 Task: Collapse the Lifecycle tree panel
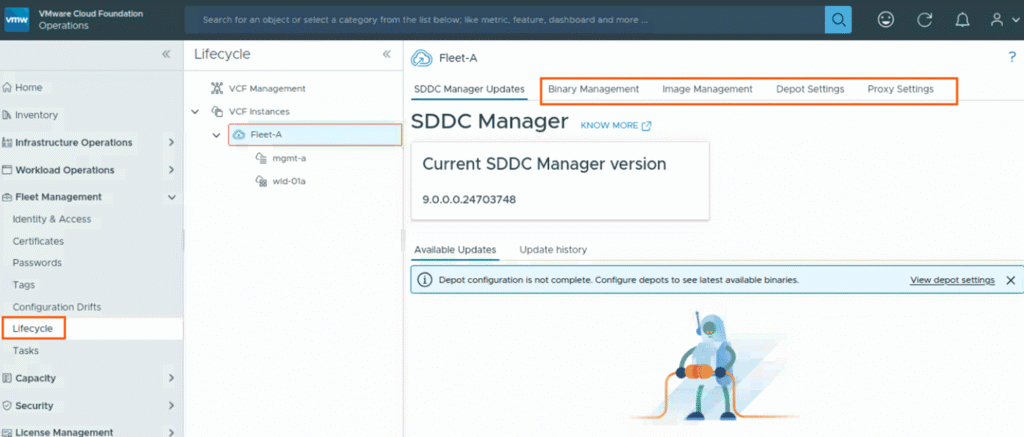pyautogui.click(x=386, y=54)
